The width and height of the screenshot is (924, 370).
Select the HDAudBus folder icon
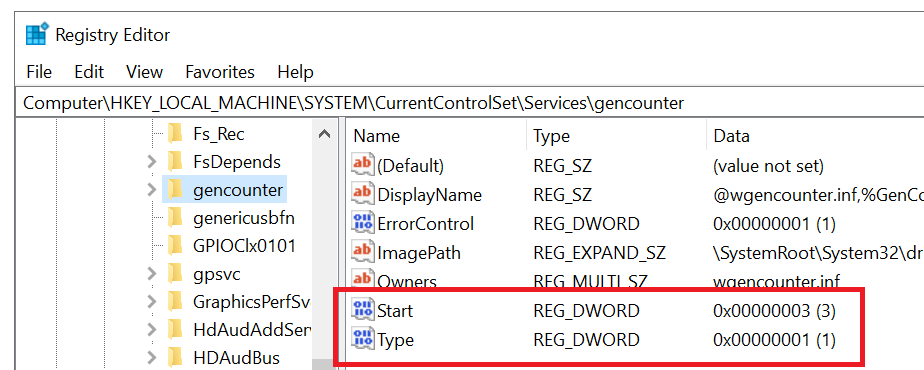point(175,357)
